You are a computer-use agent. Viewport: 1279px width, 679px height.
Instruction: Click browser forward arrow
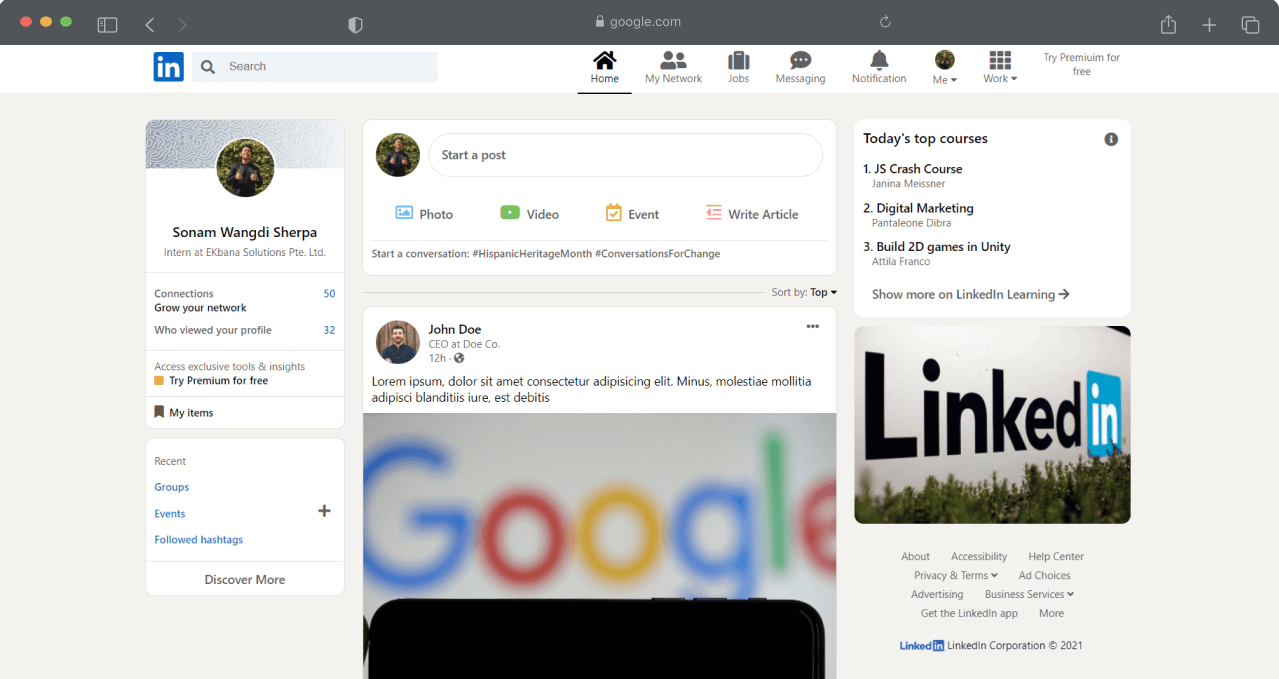(x=181, y=24)
